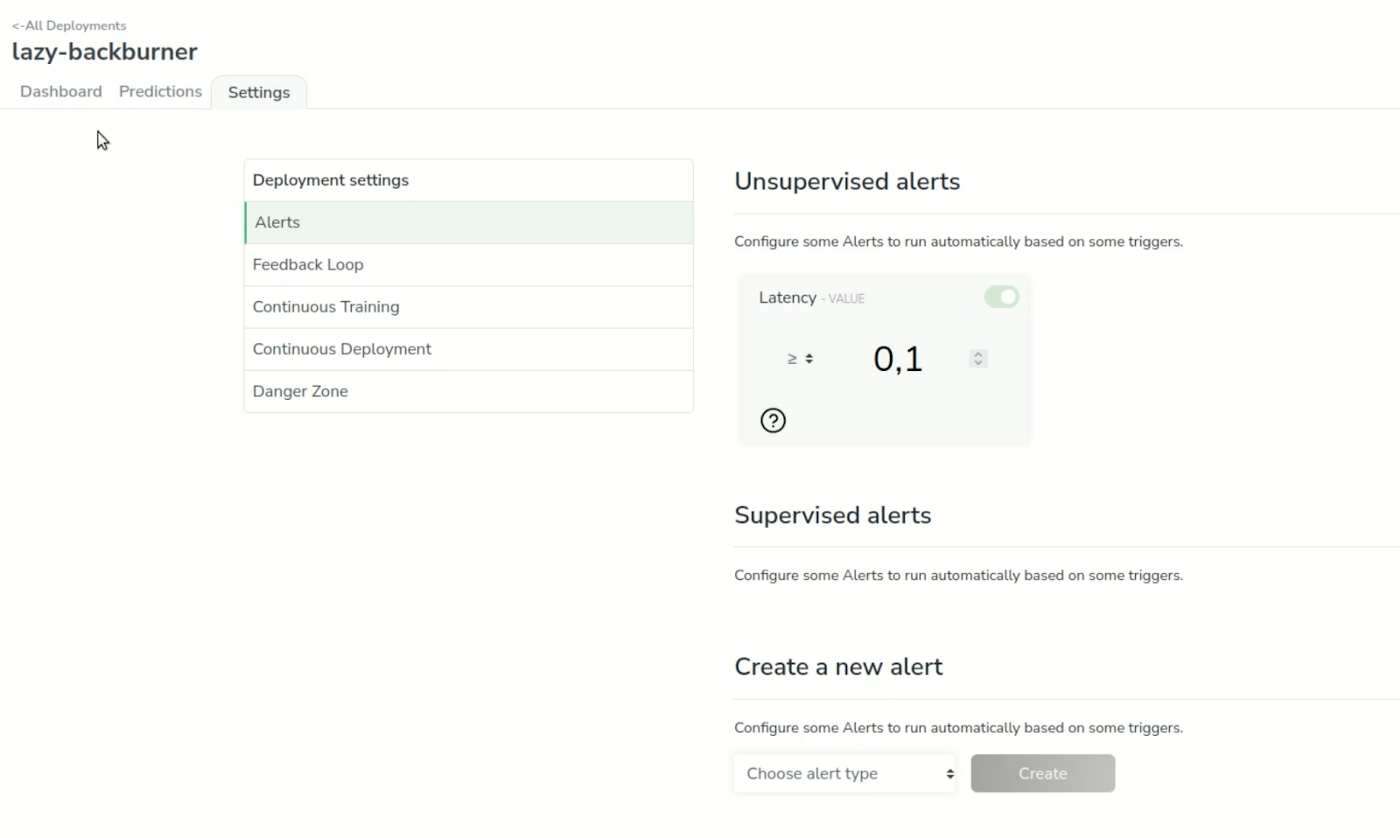Image resolution: width=1400 pixels, height=838 pixels.
Task: Click the help question mark icon
Action: click(x=773, y=420)
